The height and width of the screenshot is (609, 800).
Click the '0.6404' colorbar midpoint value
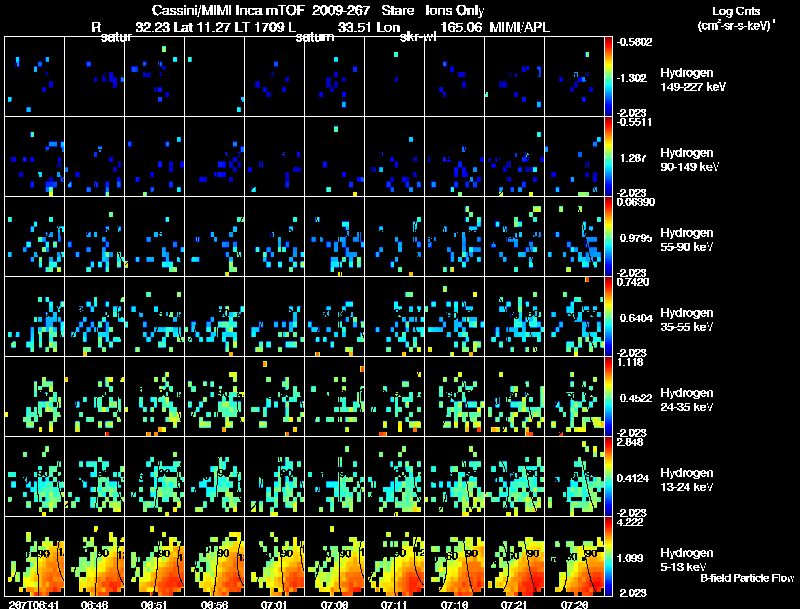tap(636, 318)
